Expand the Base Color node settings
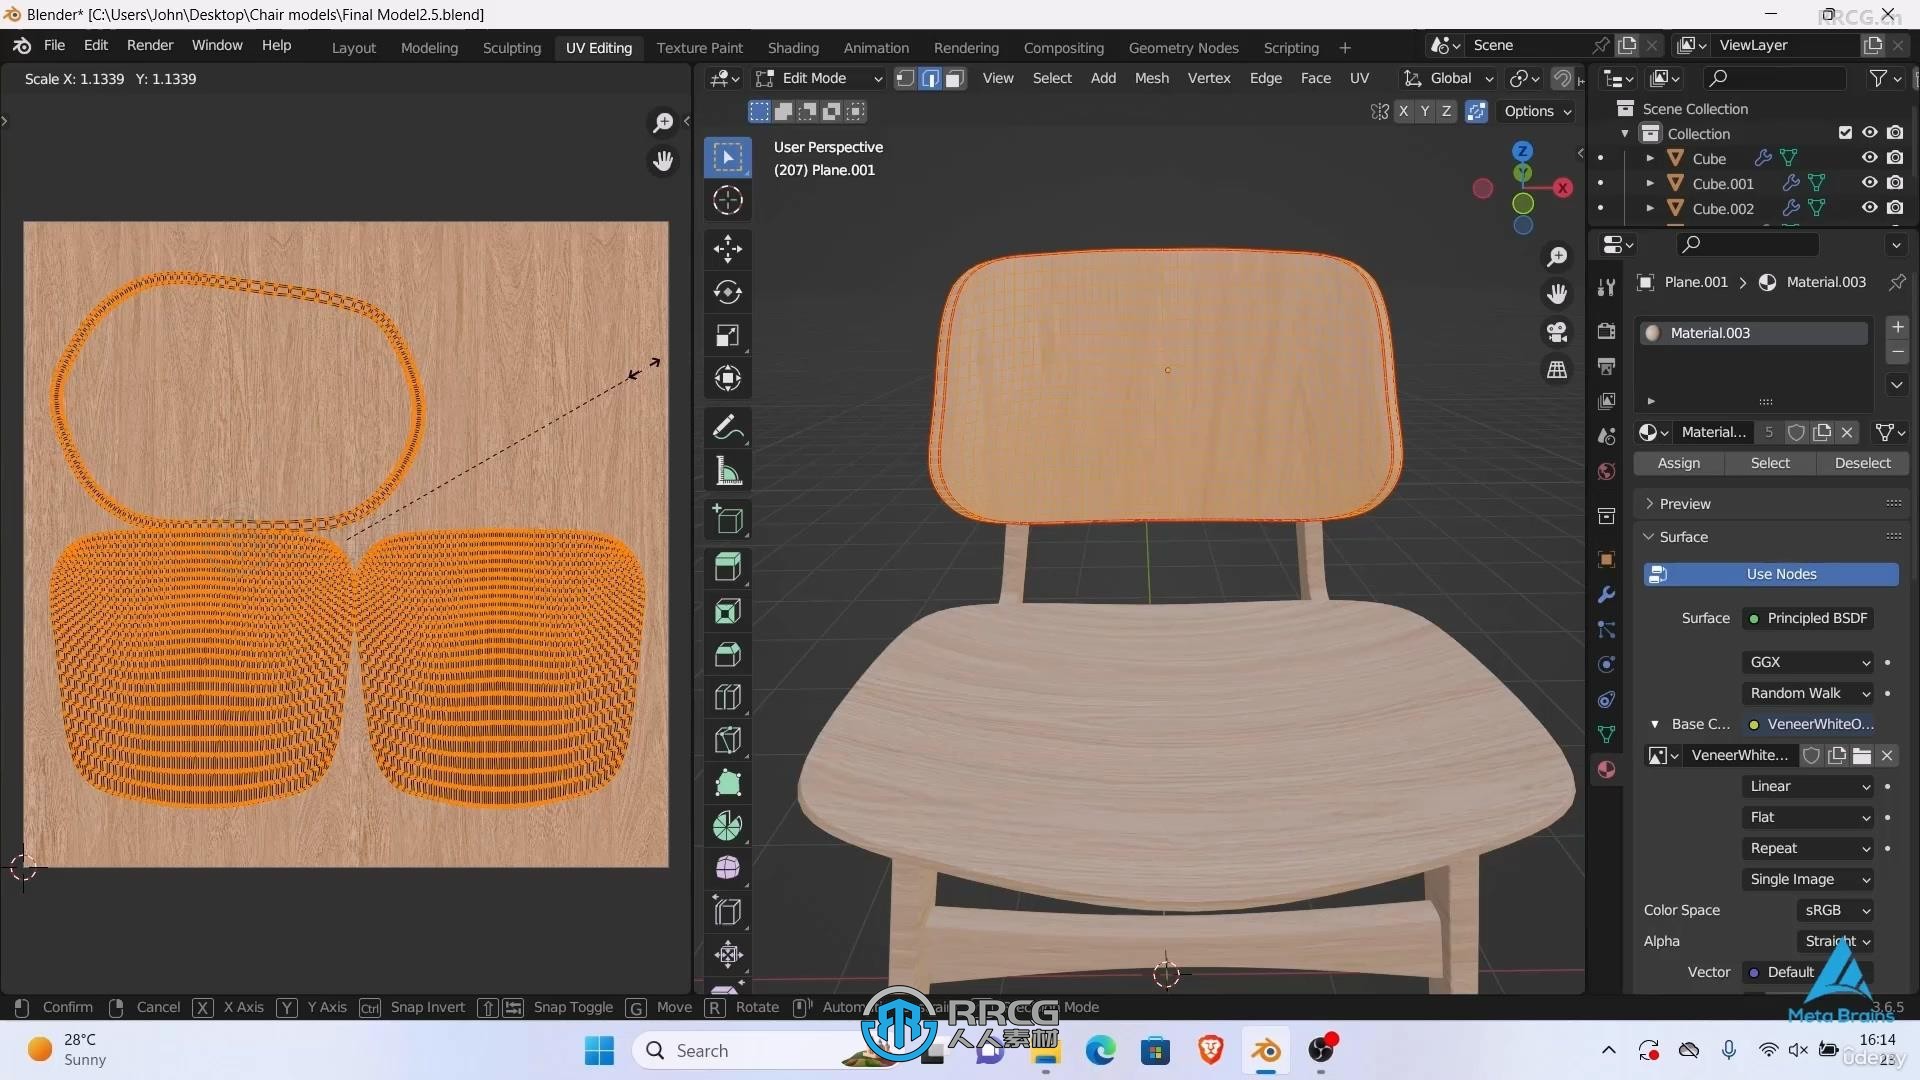This screenshot has width=1920, height=1080. coord(1654,723)
